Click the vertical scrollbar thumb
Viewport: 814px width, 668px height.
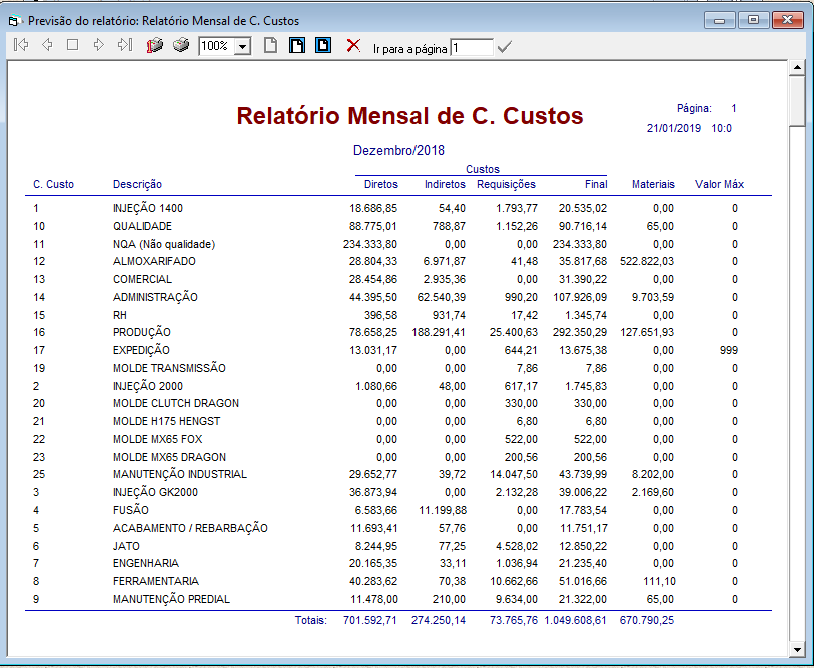[797, 100]
